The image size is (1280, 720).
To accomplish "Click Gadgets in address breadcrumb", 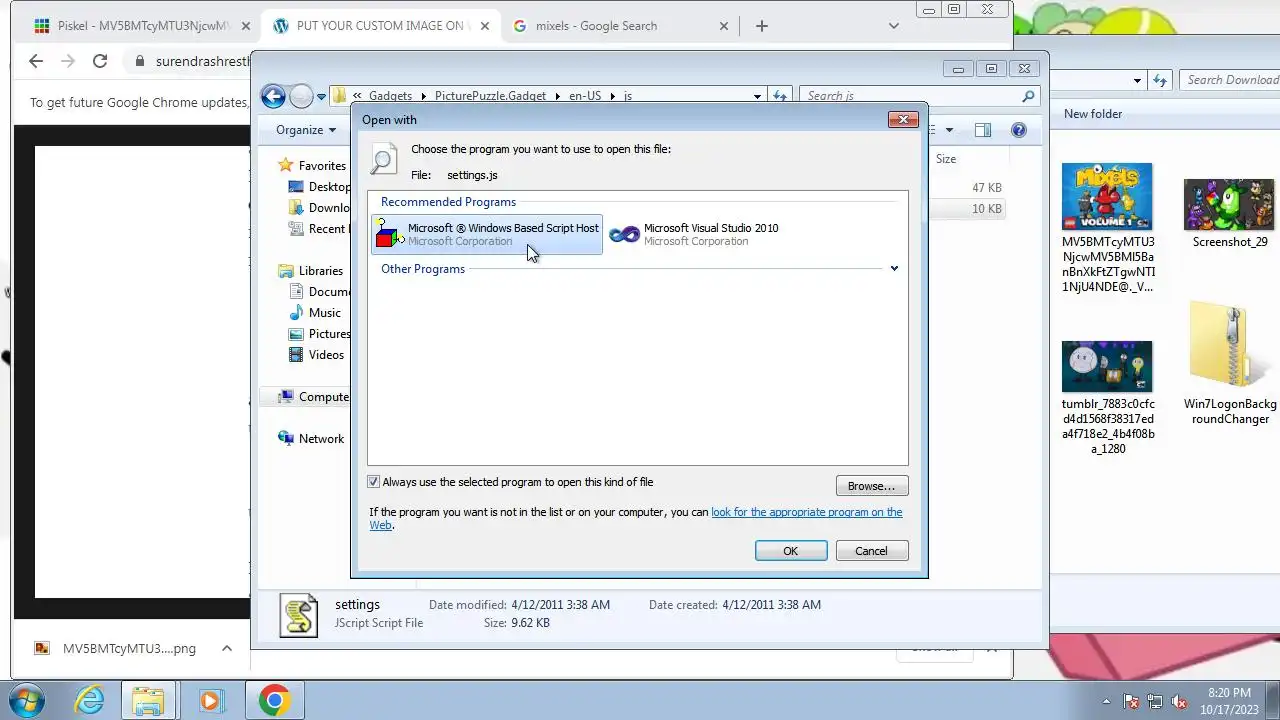I will 390,96.
